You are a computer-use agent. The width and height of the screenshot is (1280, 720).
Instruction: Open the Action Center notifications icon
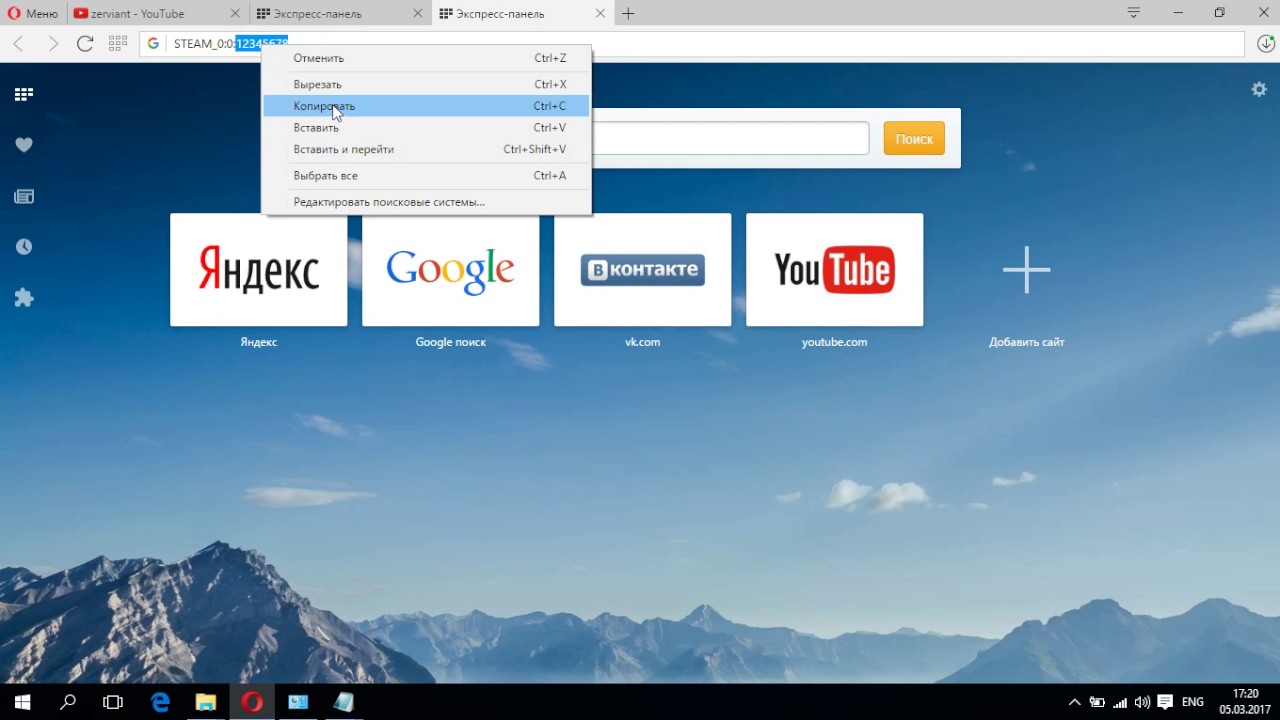(1165, 702)
